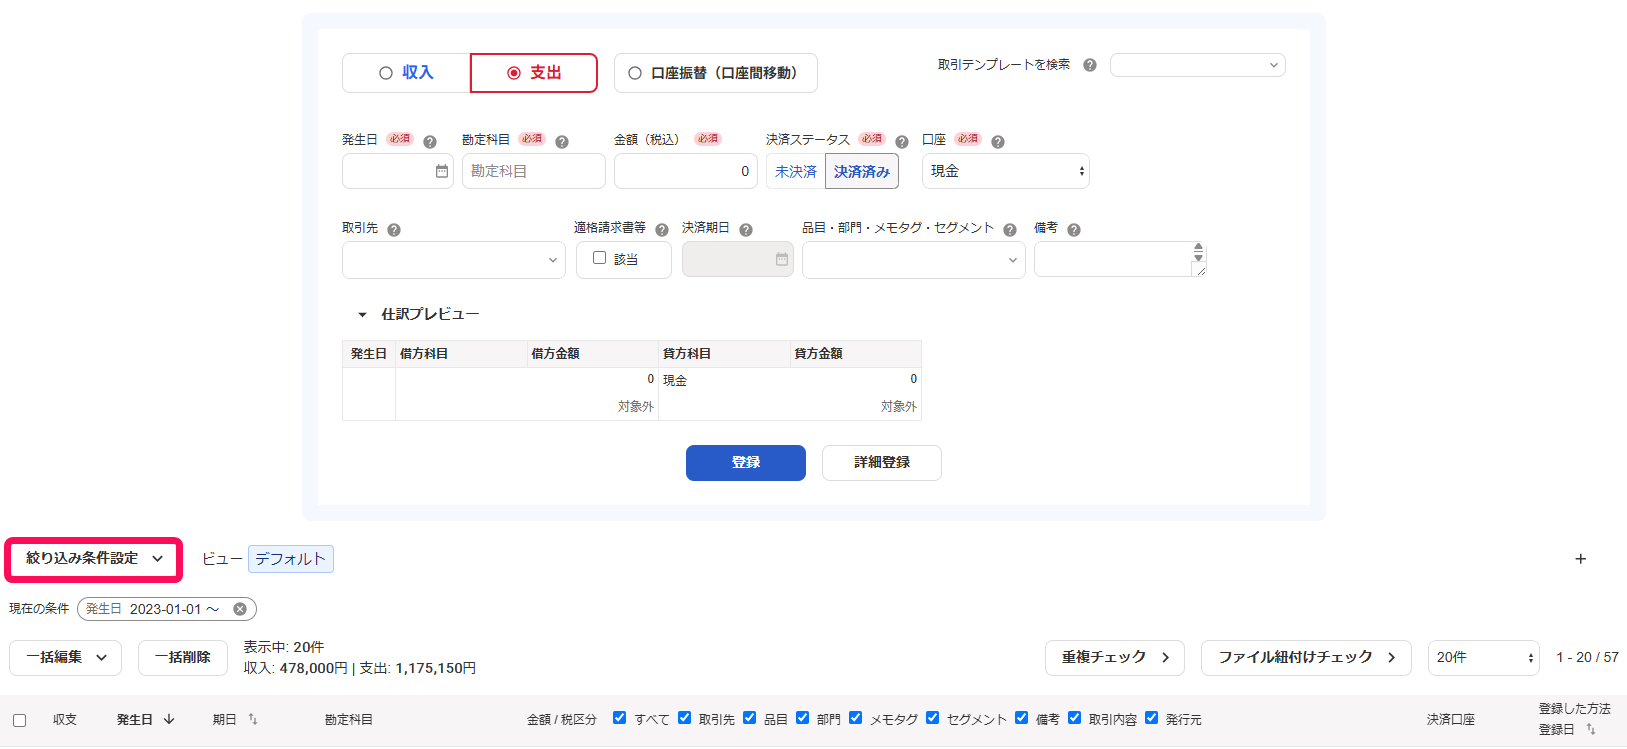Open the calendar picker in 発生日 field
1627x749 pixels.
click(442, 171)
